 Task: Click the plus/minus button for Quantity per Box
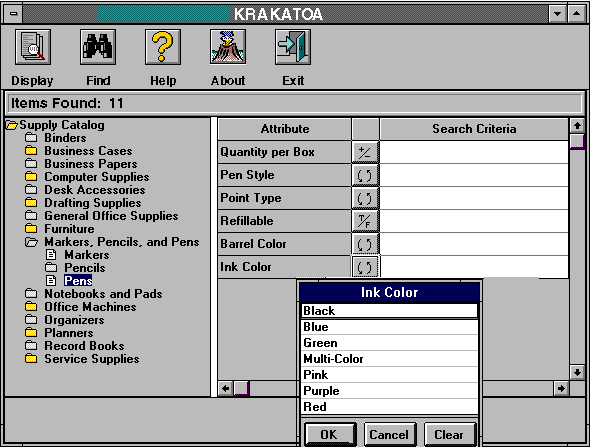pyautogui.click(x=365, y=152)
